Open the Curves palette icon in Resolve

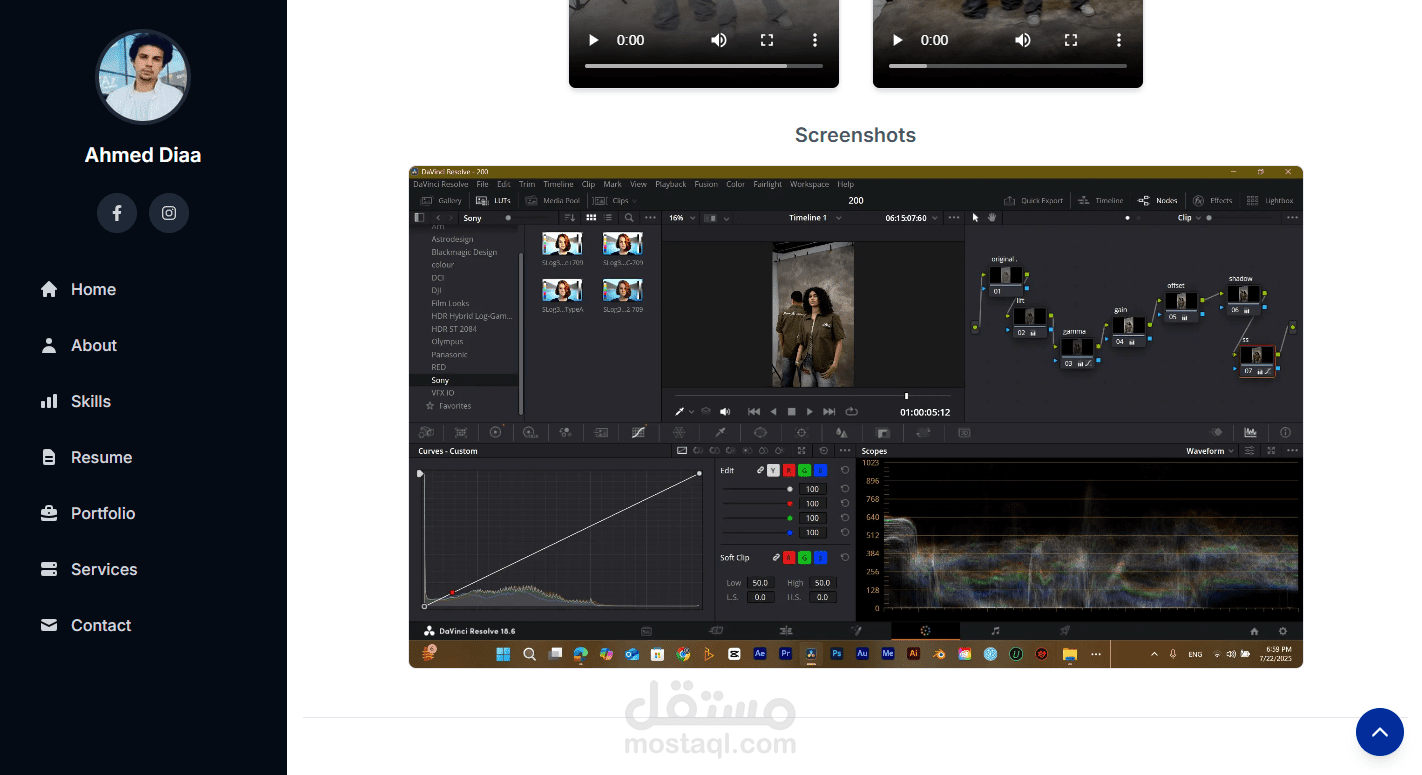[639, 432]
